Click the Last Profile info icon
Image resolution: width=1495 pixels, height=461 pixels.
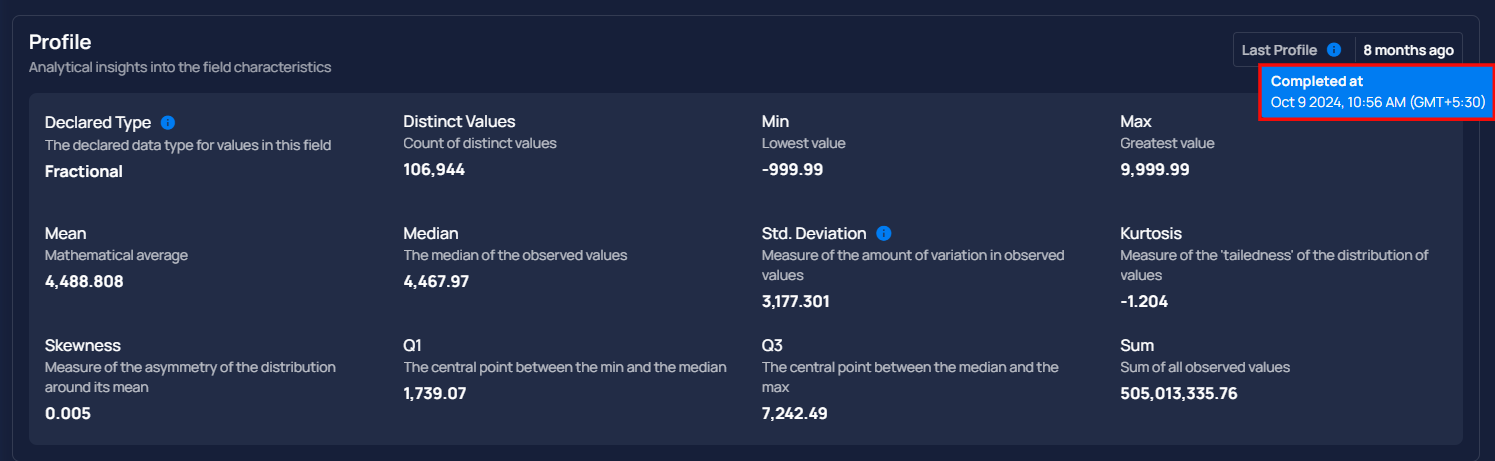(x=1333, y=50)
